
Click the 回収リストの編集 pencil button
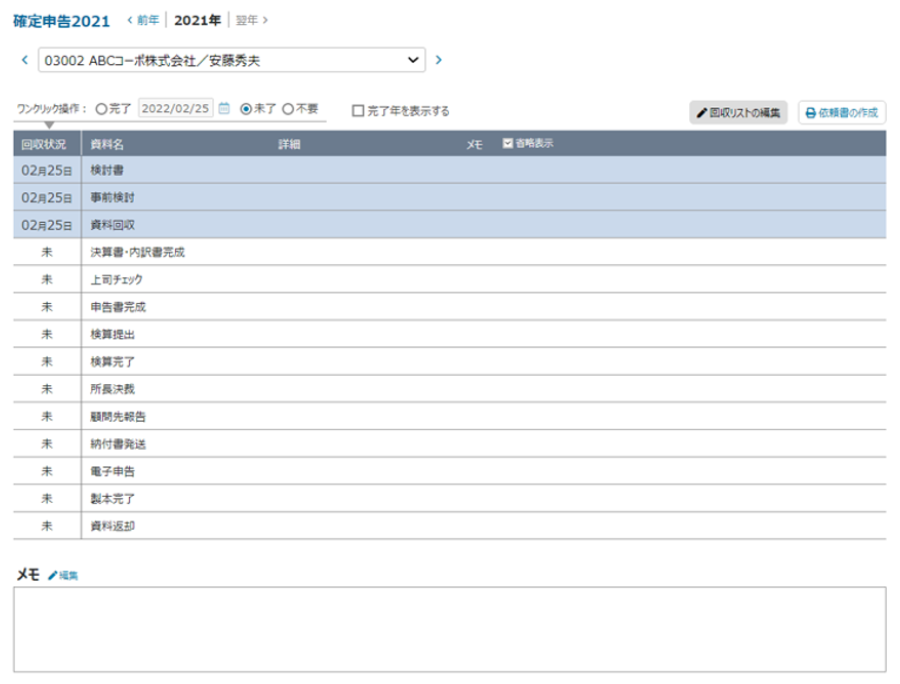point(739,113)
